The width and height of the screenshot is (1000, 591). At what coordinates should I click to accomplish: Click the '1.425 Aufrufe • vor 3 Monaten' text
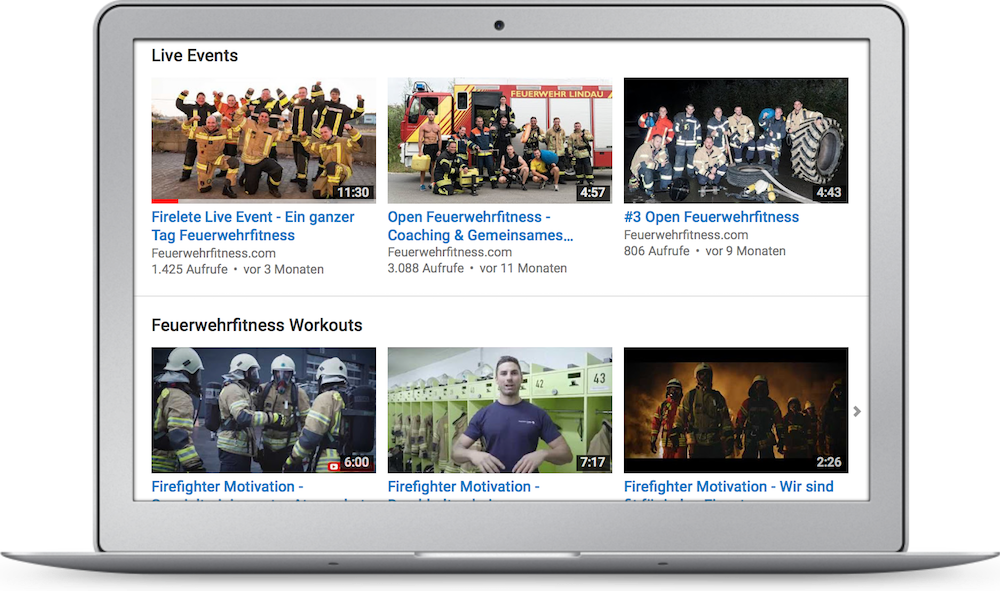point(237,270)
